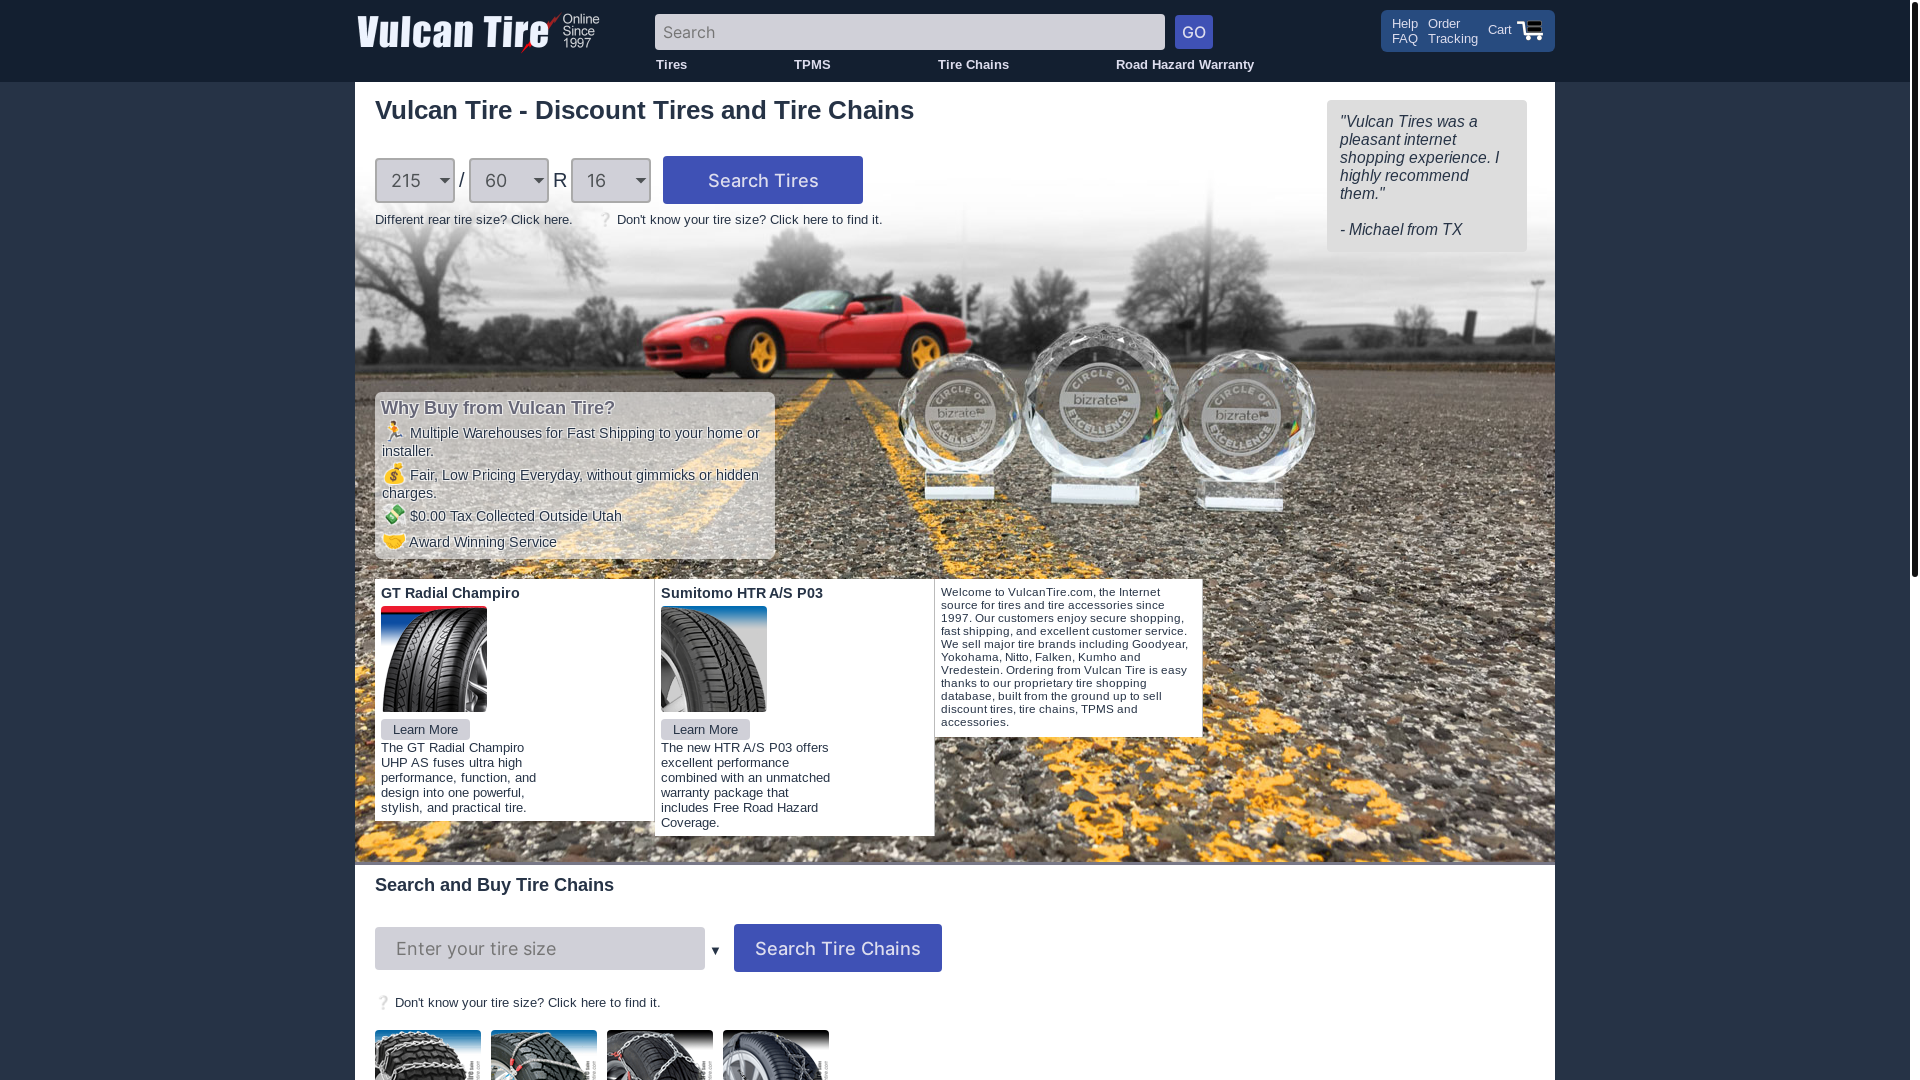The height and width of the screenshot is (1080, 1920).
Task: Click the Search Tire Chains button
Action: pyautogui.click(x=838, y=948)
